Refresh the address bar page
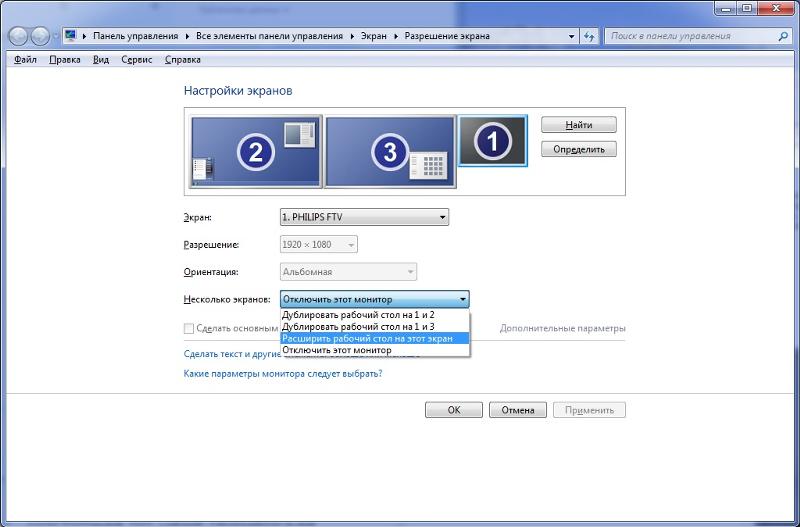This screenshot has height=527, width=800. point(589,36)
